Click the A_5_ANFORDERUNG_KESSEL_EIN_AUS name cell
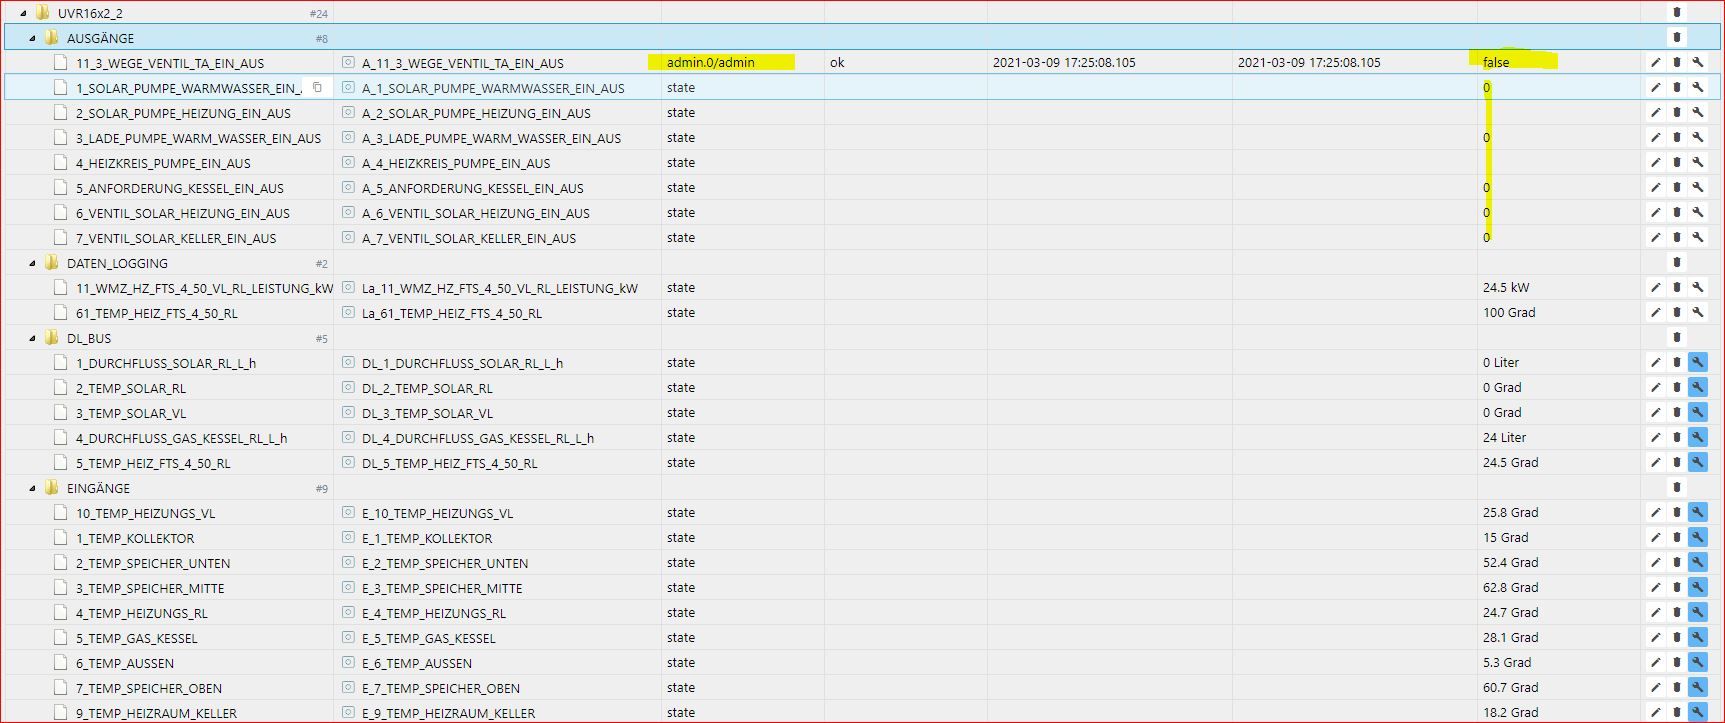 [x=472, y=188]
